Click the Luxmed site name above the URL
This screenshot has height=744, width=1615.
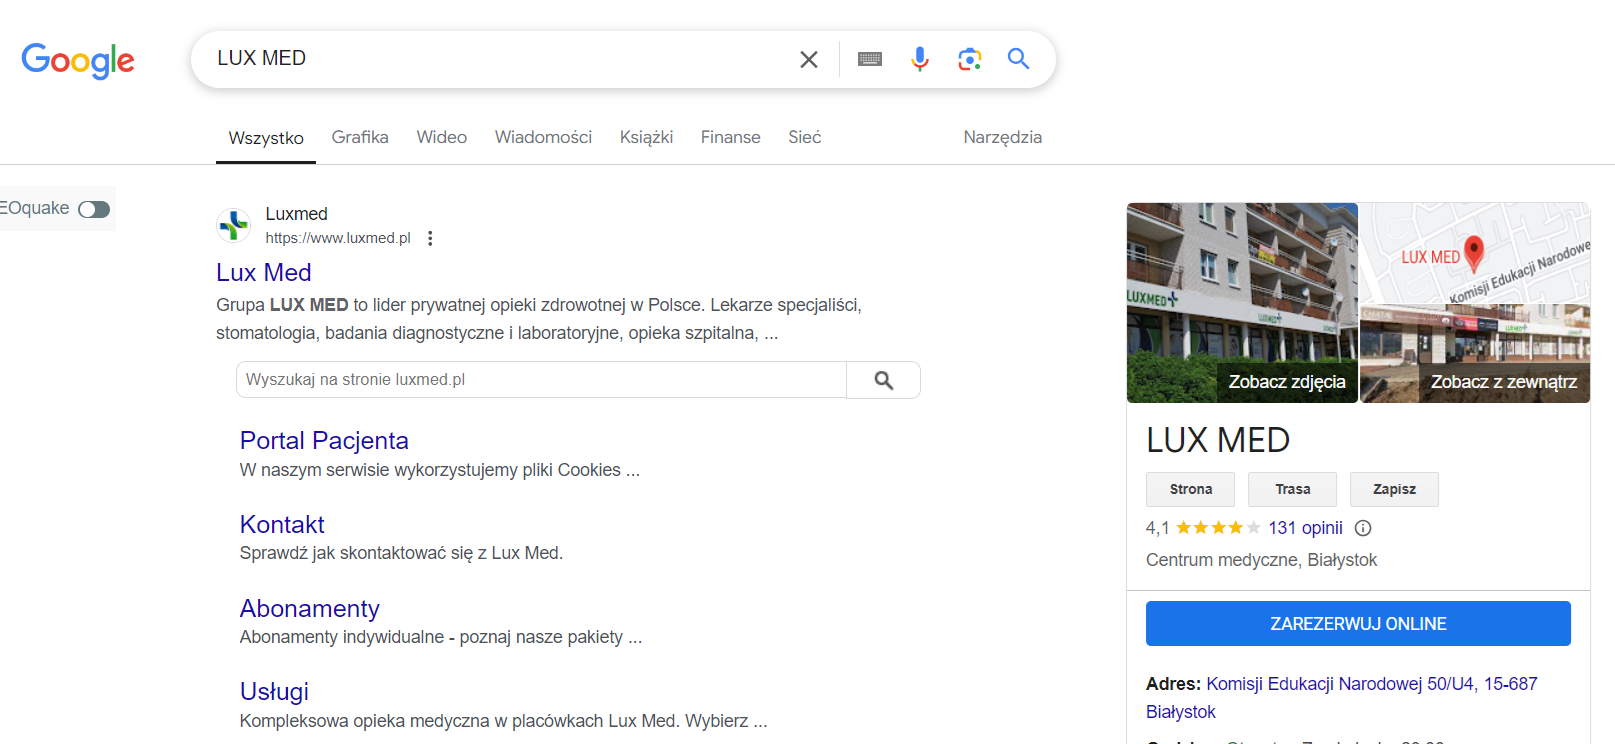pos(296,214)
